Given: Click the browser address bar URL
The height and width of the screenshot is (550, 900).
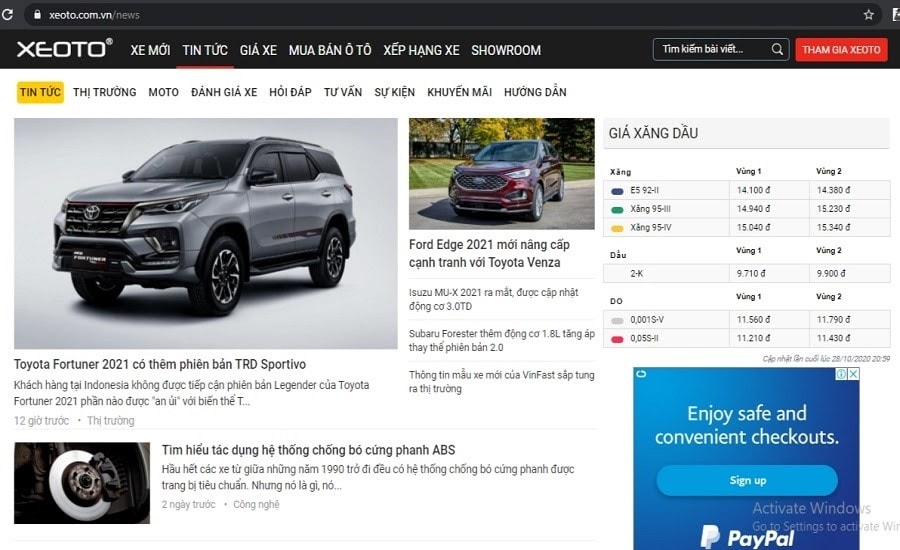Looking at the screenshot, I should coord(94,15).
